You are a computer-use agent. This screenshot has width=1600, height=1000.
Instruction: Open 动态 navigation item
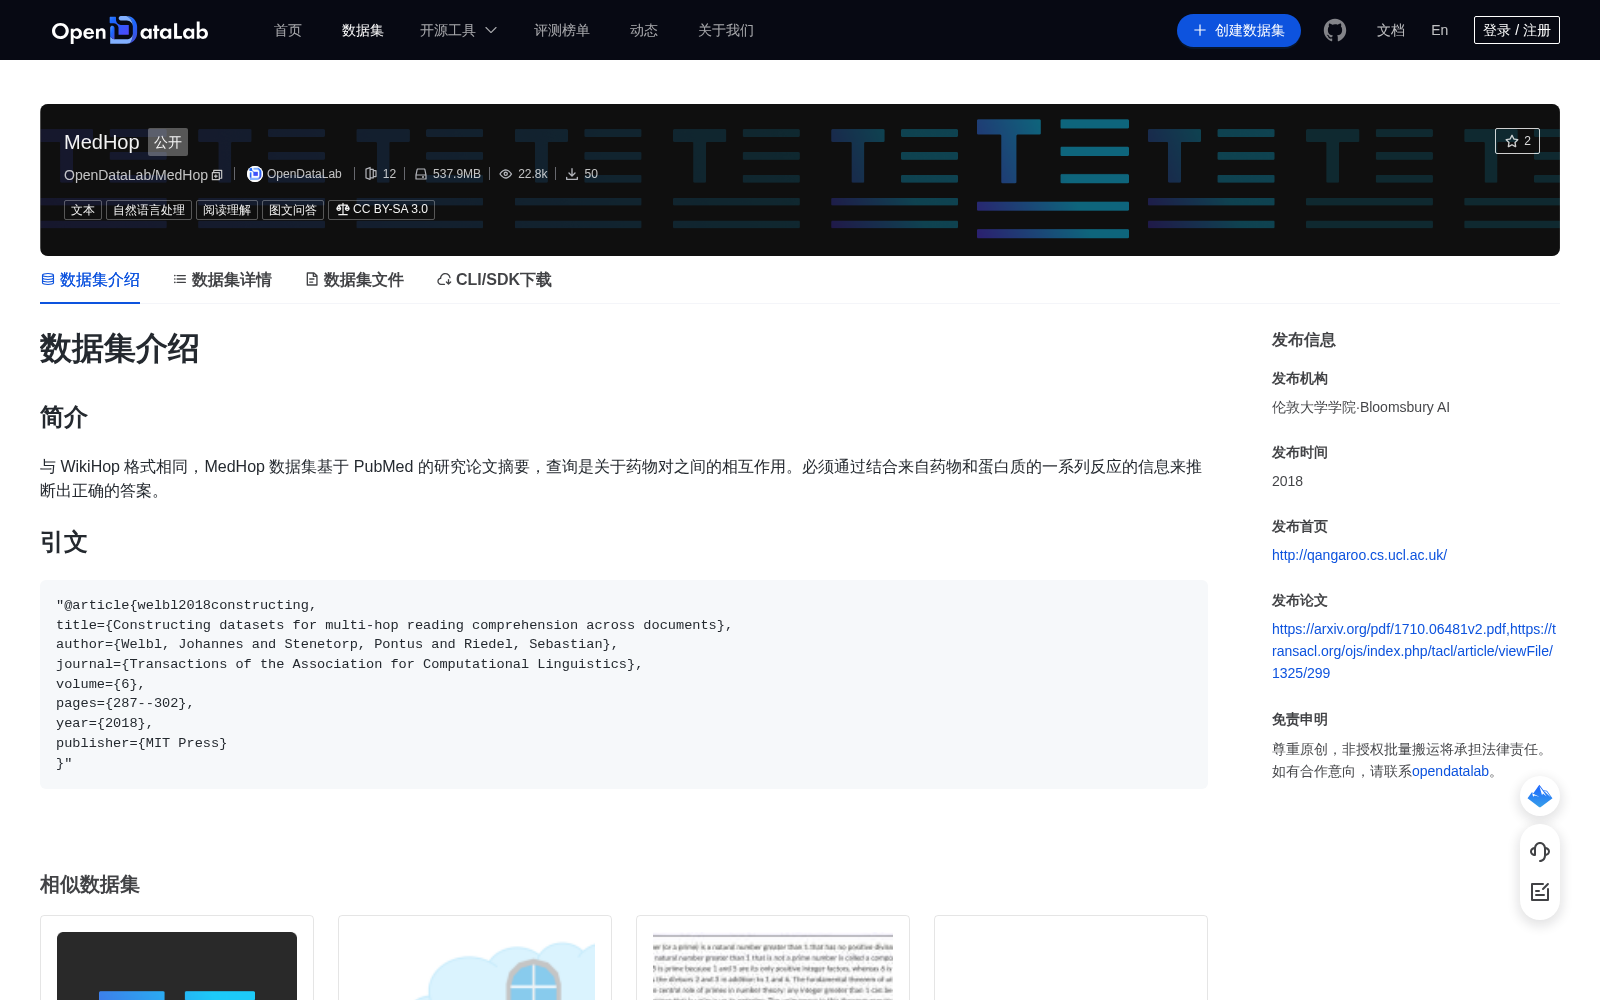(x=644, y=30)
